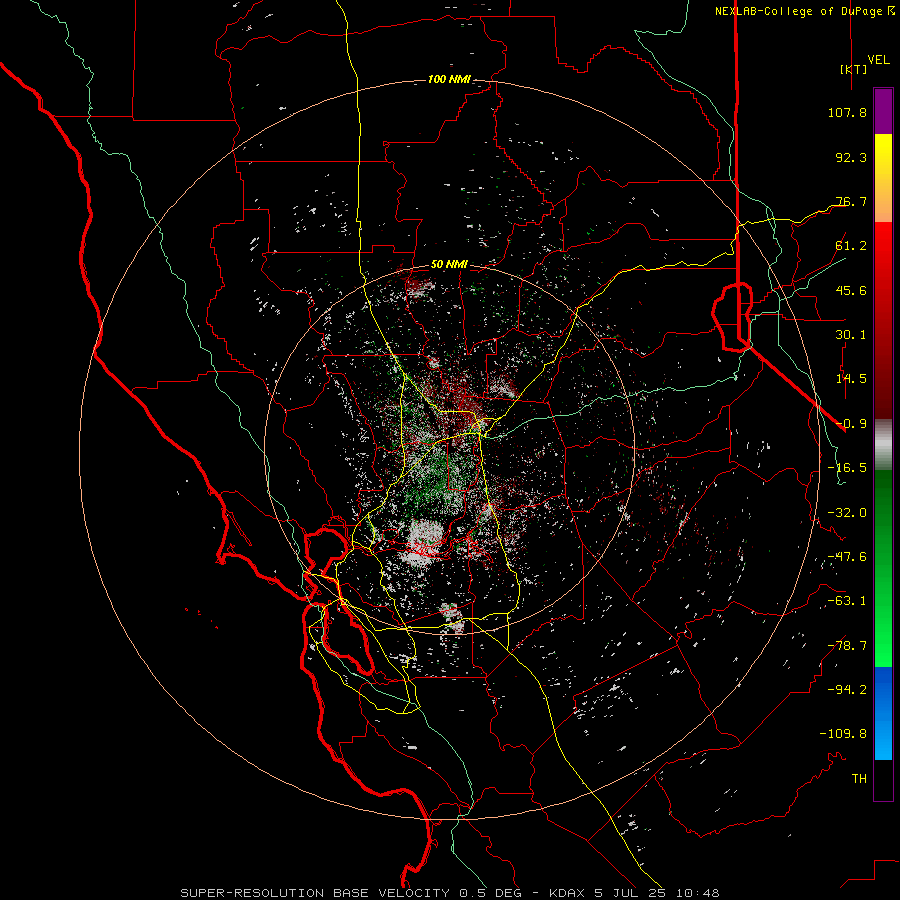Viewport: 900px width, 900px height.
Task: Select the -0.9 scale value
Action: (x=851, y=424)
